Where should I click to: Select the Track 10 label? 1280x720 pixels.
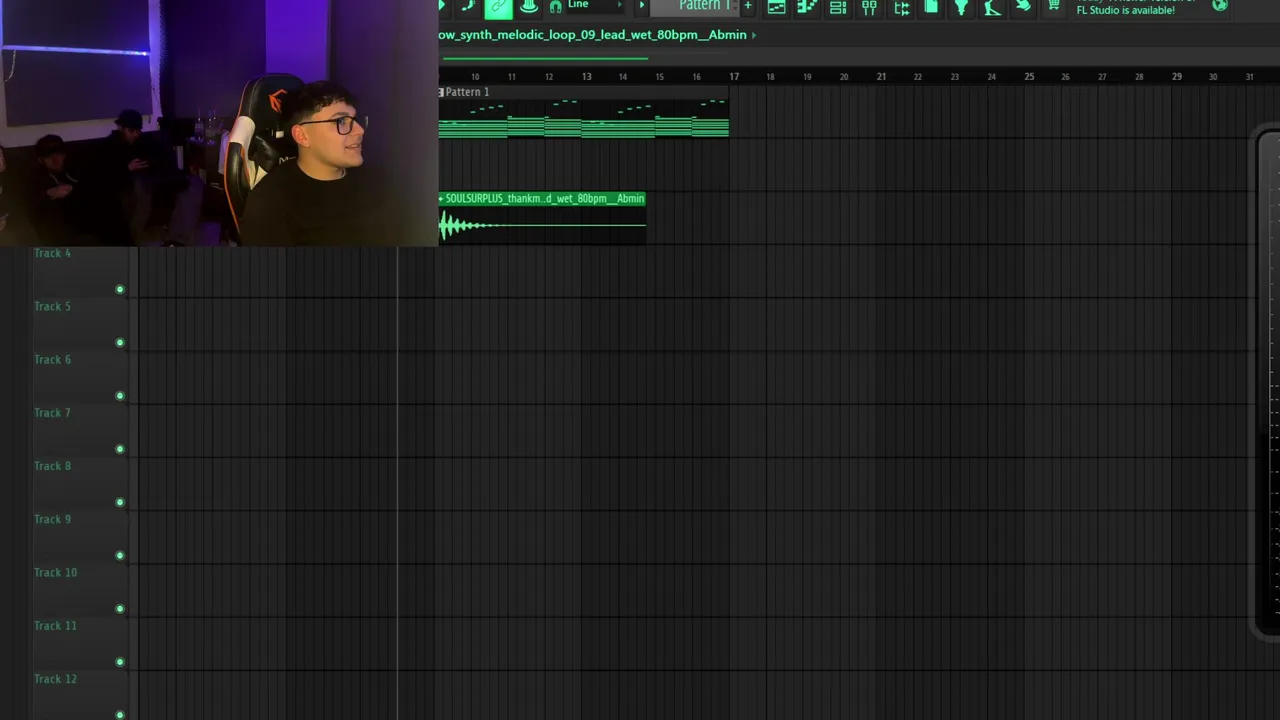pyautogui.click(x=55, y=572)
